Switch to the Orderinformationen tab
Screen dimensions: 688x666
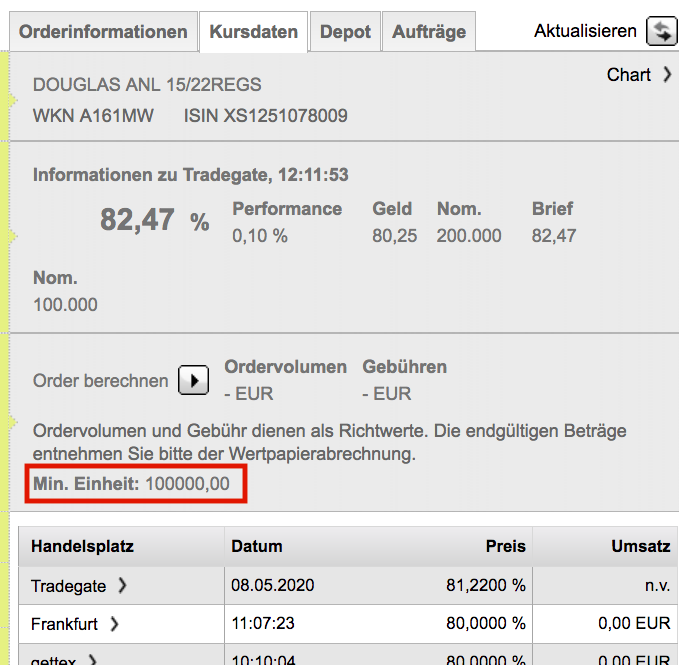103,32
